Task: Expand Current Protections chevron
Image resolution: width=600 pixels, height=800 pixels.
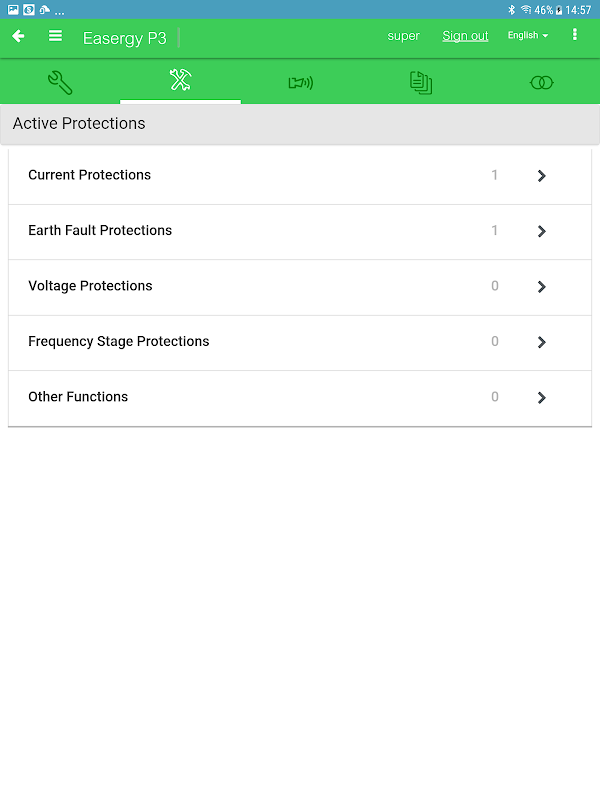Action: tap(541, 176)
